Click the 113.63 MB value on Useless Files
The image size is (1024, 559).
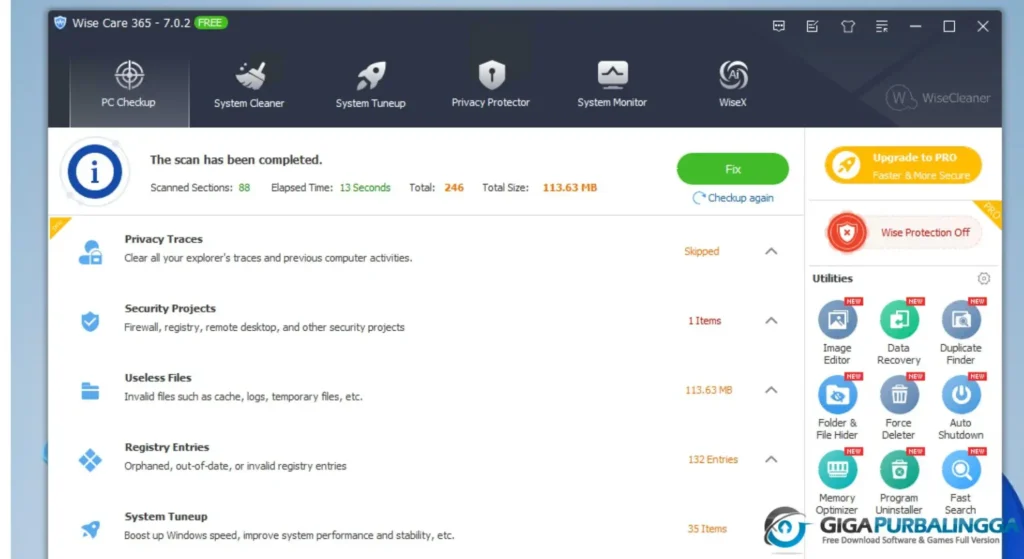coord(709,390)
